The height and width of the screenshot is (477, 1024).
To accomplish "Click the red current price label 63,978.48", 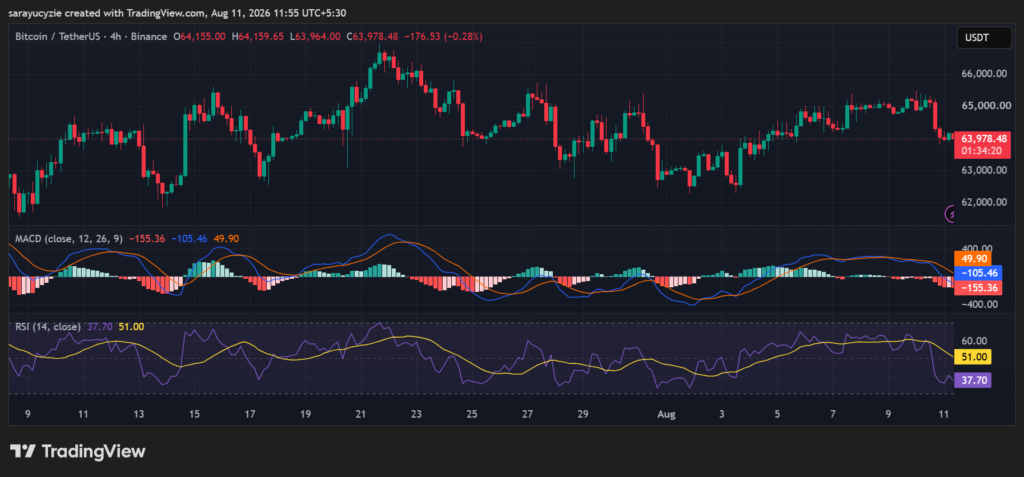I will click(x=983, y=139).
